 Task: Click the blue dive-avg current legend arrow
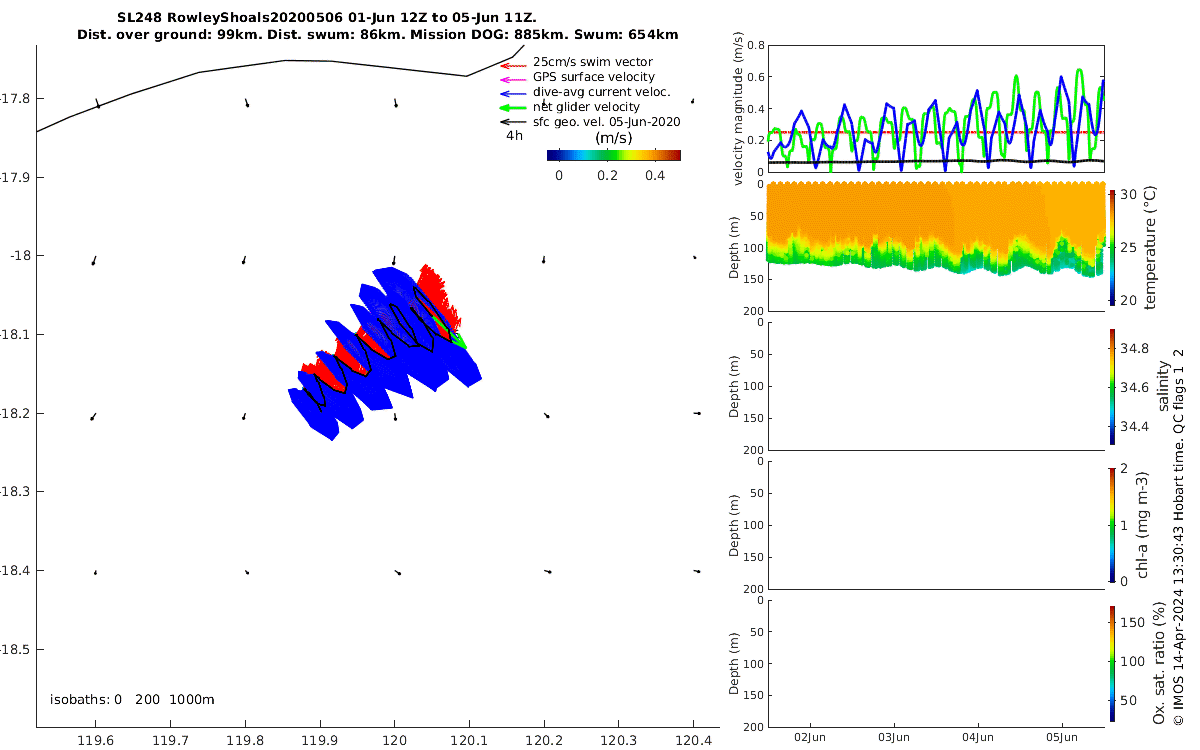click(x=513, y=93)
